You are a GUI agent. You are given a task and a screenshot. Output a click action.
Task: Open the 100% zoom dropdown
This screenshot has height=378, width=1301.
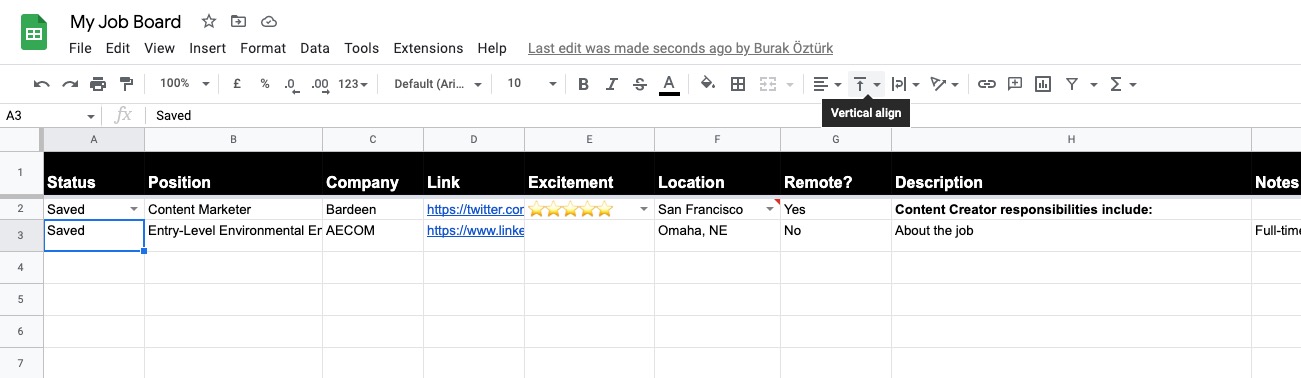click(x=185, y=84)
